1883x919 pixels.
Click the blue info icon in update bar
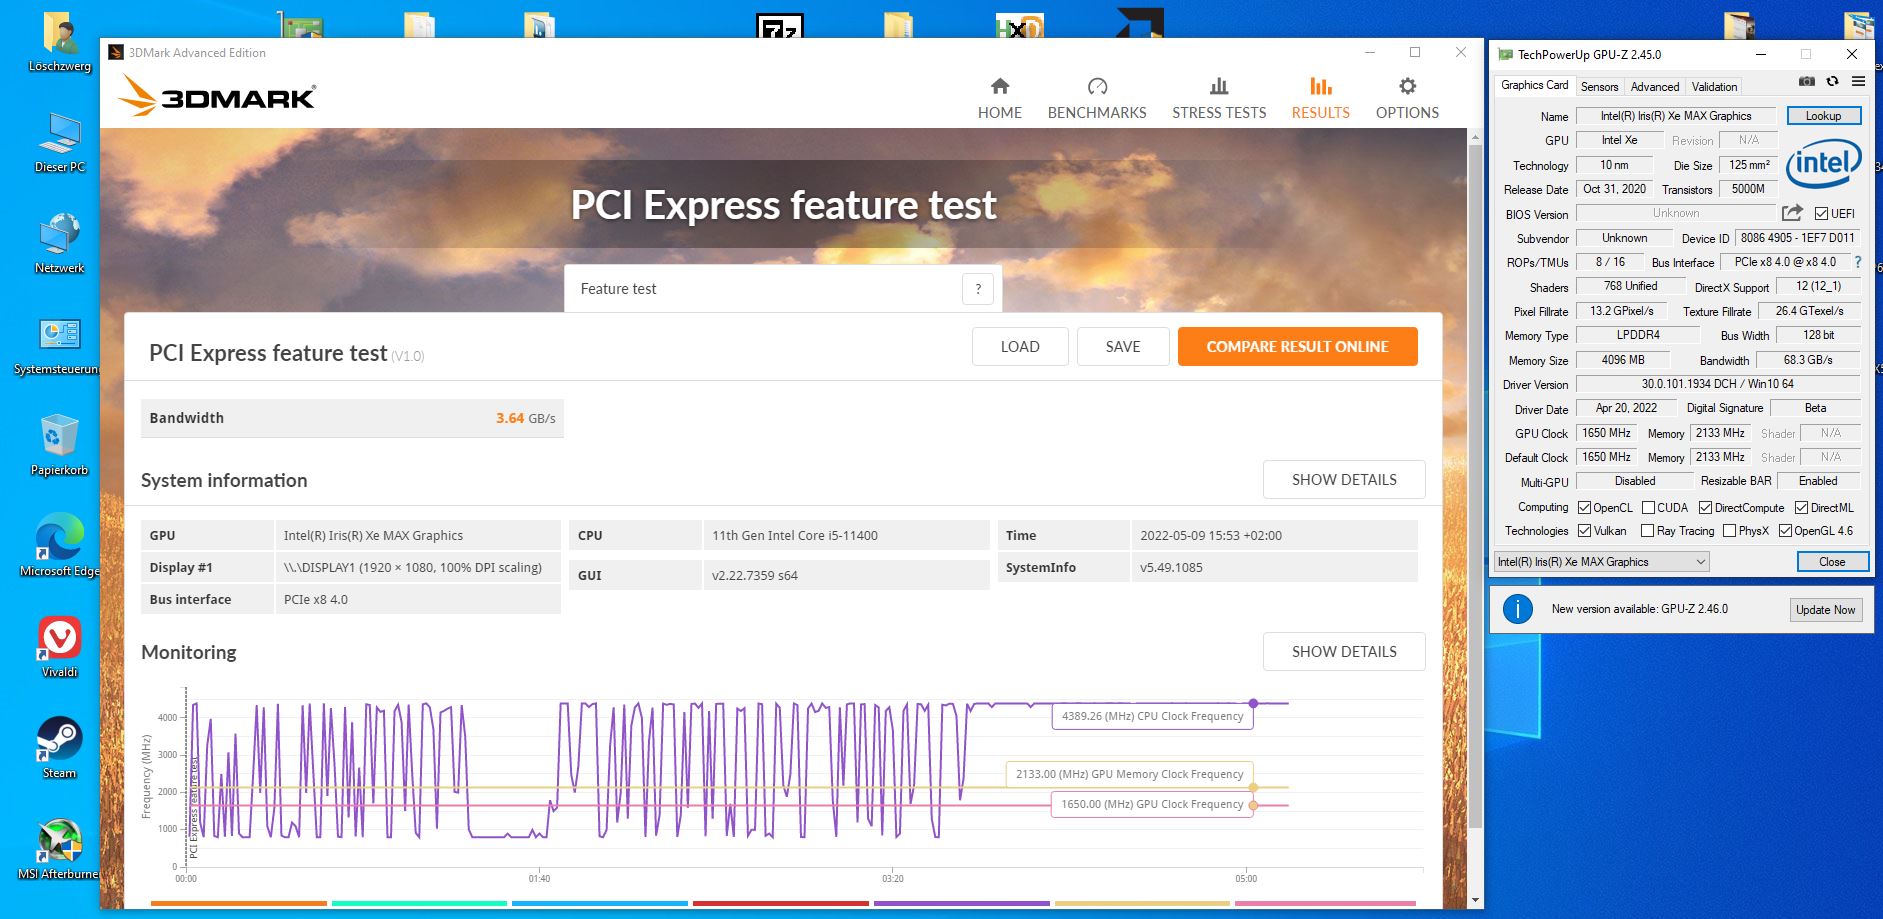tap(1517, 609)
